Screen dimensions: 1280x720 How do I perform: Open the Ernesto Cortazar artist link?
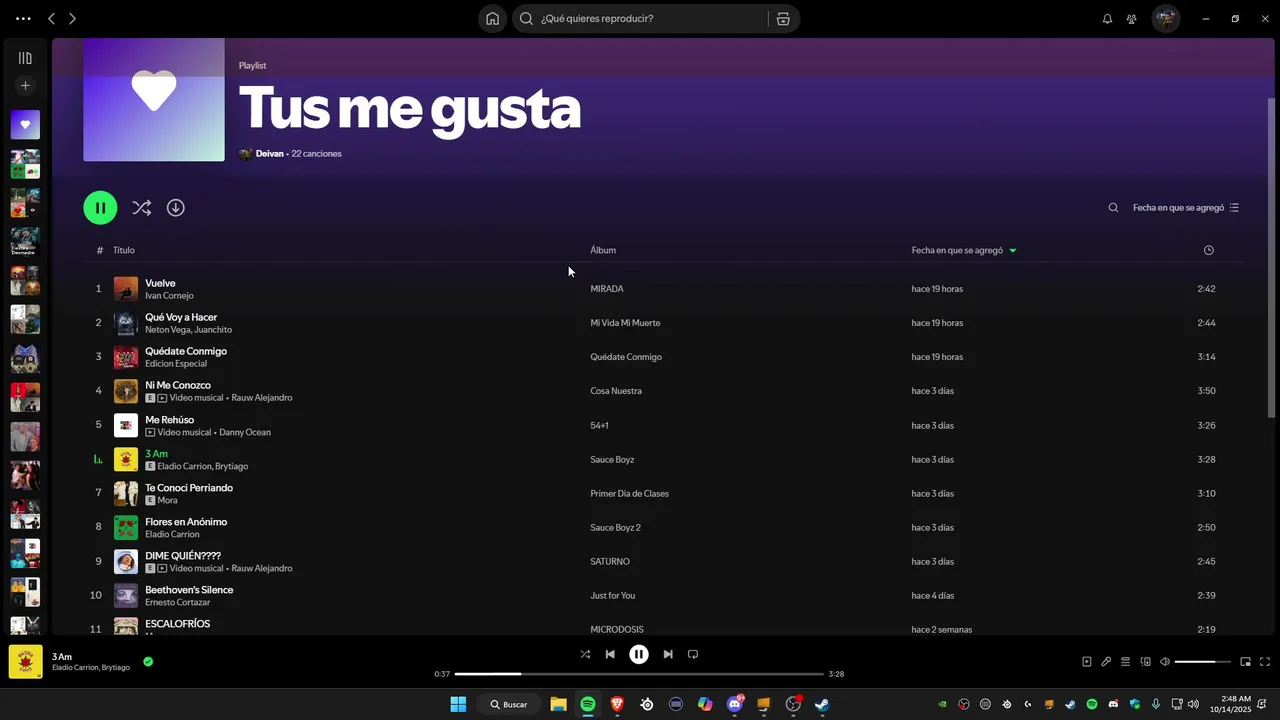coord(178,603)
